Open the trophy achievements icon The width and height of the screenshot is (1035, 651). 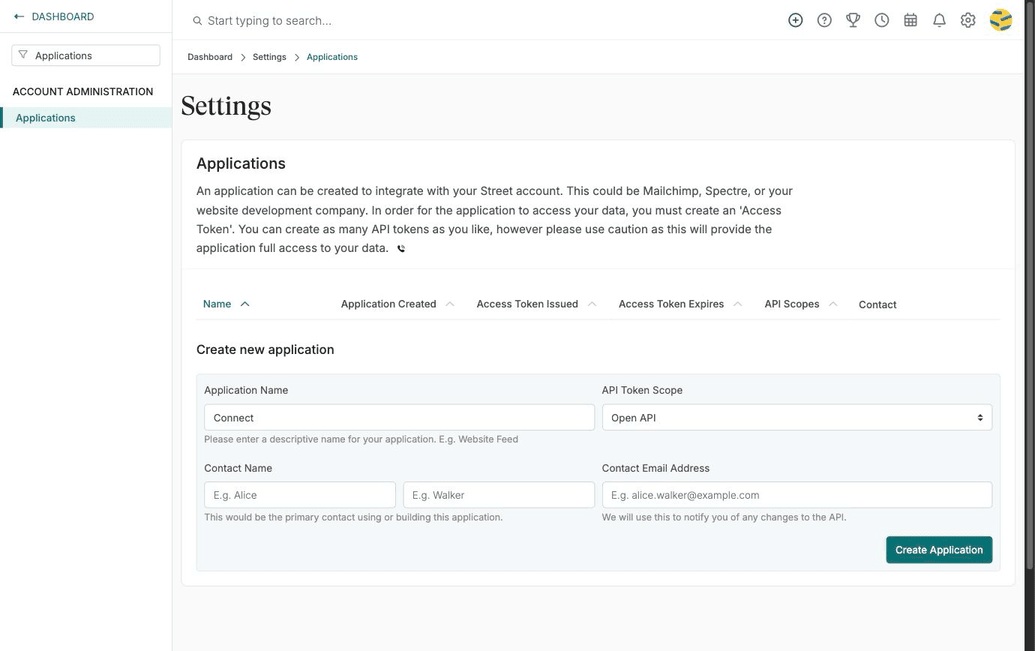coord(853,20)
